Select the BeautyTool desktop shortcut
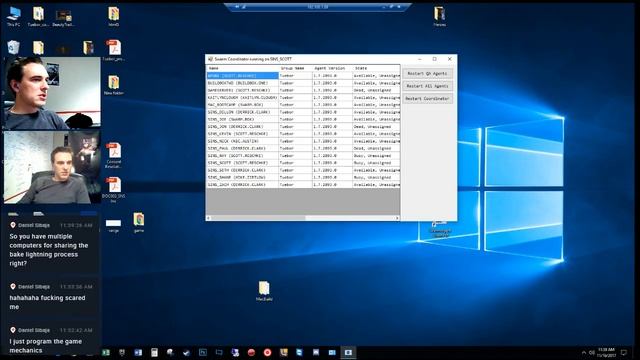 click(63, 17)
